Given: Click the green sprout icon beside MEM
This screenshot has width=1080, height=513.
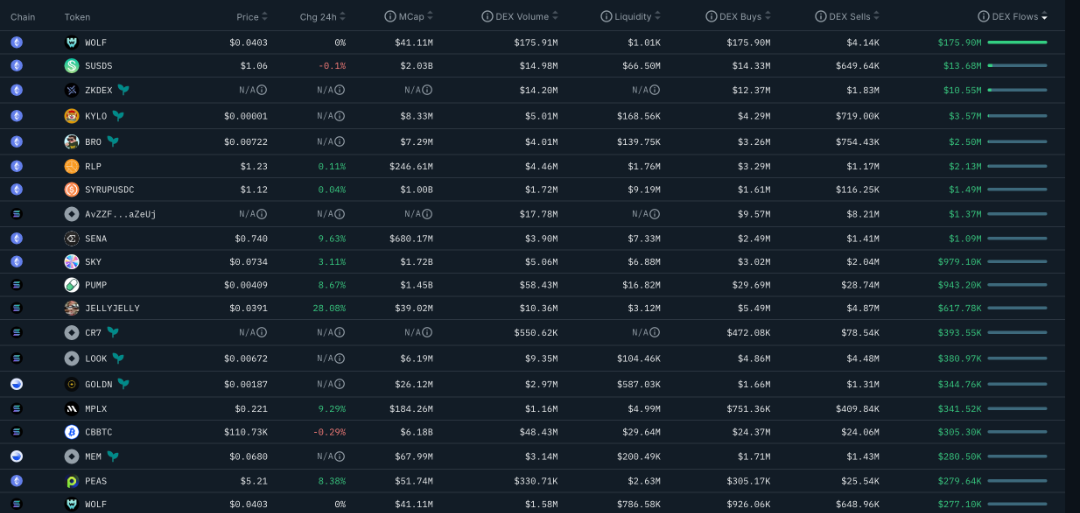Looking at the screenshot, I should [x=113, y=456].
